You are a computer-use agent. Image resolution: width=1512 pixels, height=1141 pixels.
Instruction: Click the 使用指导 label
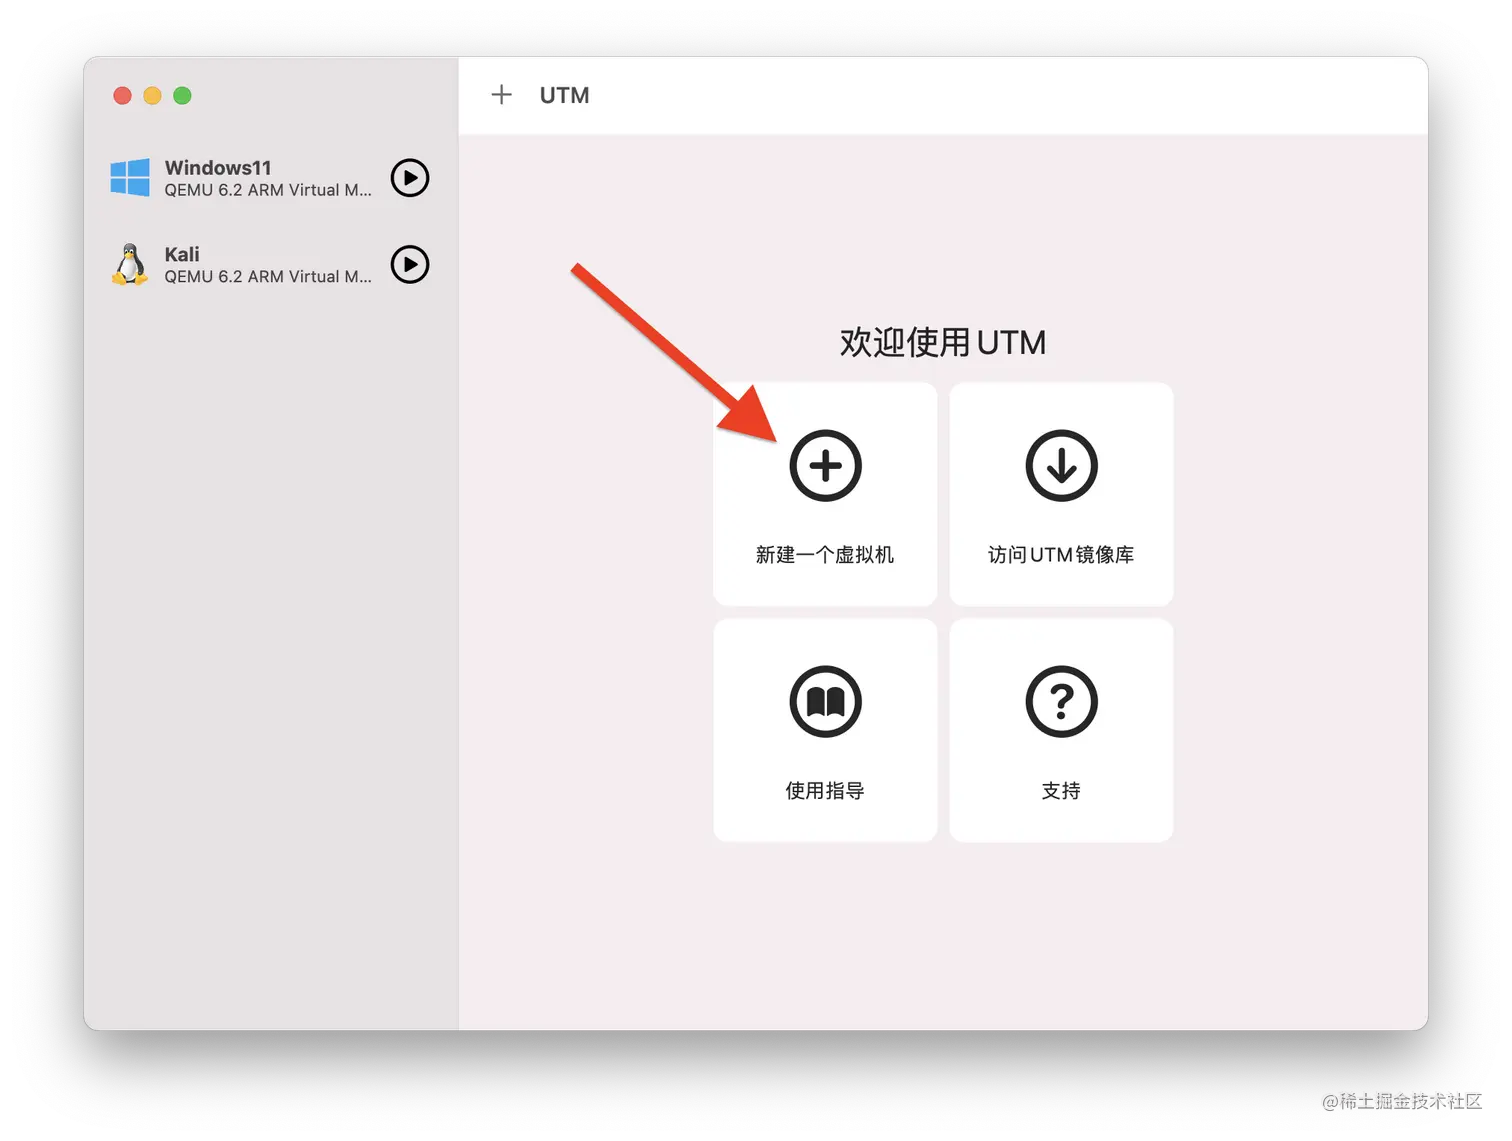[x=825, y=791]
